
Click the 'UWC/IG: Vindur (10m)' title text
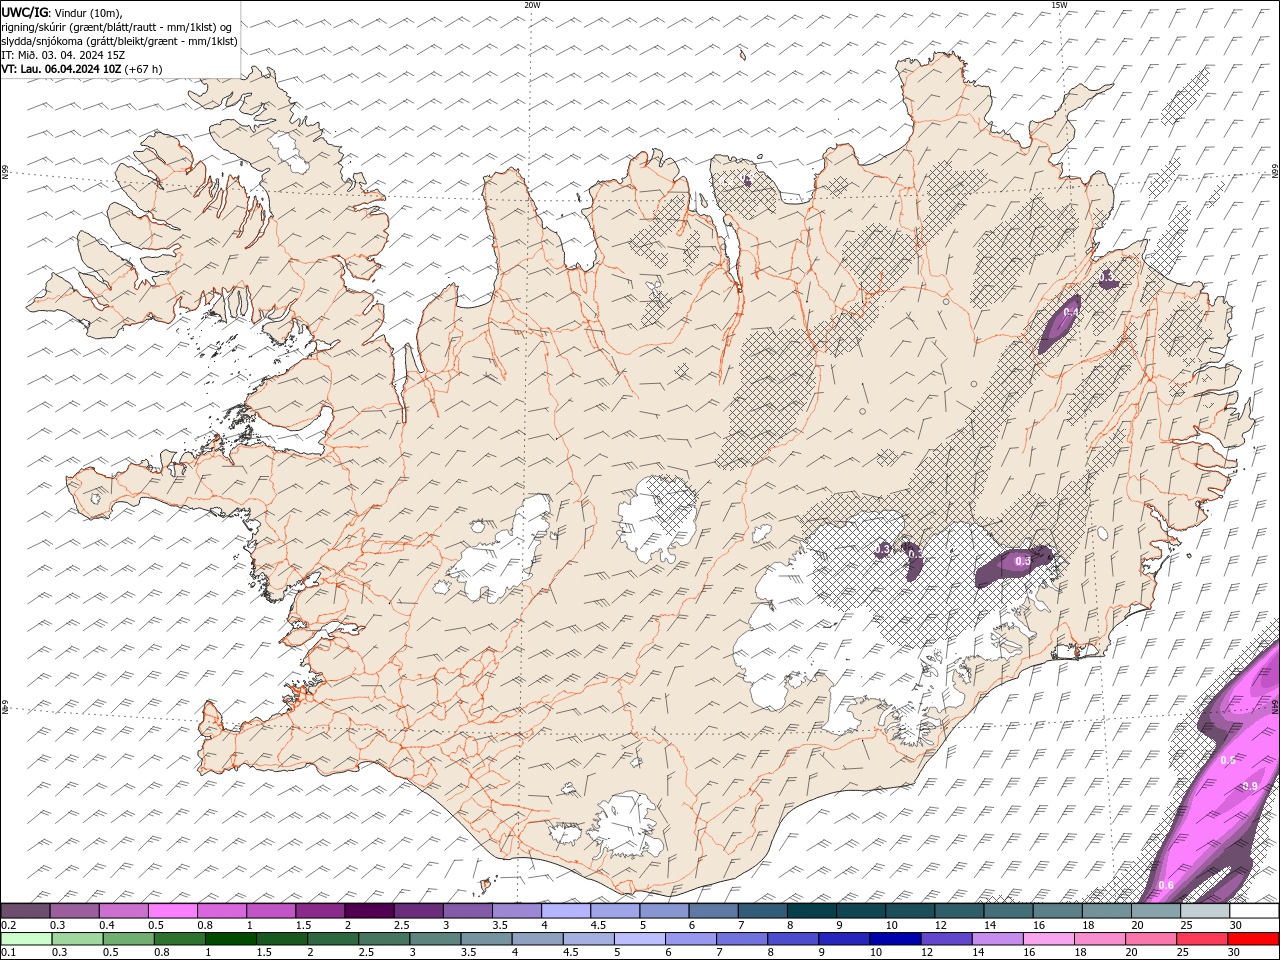click(62, 11)
